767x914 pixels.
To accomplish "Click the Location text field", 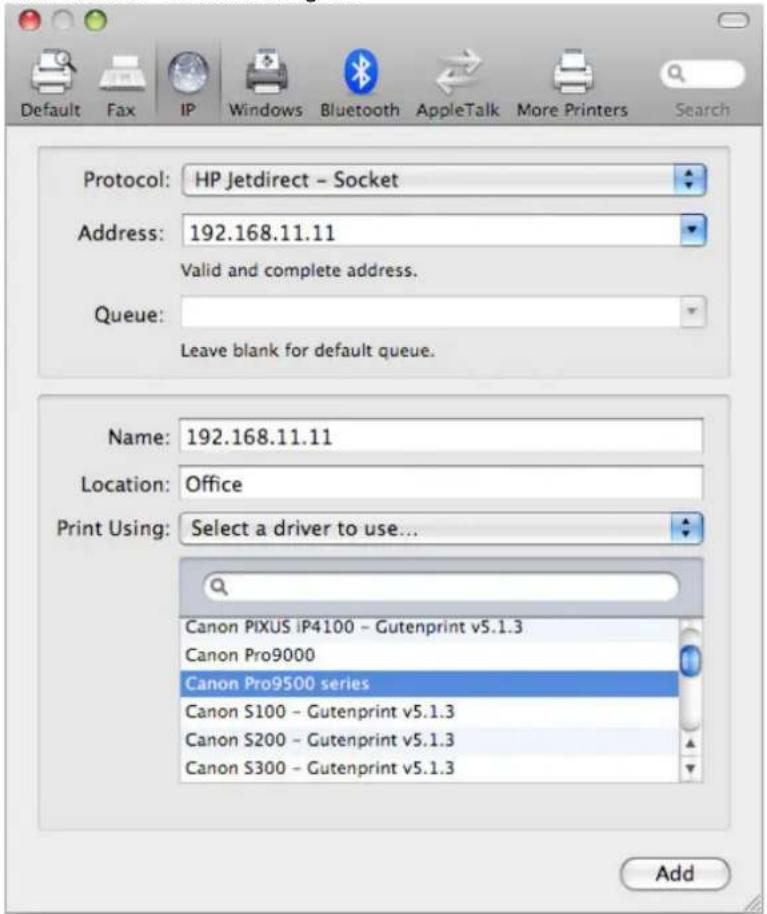I will [441, 483].
